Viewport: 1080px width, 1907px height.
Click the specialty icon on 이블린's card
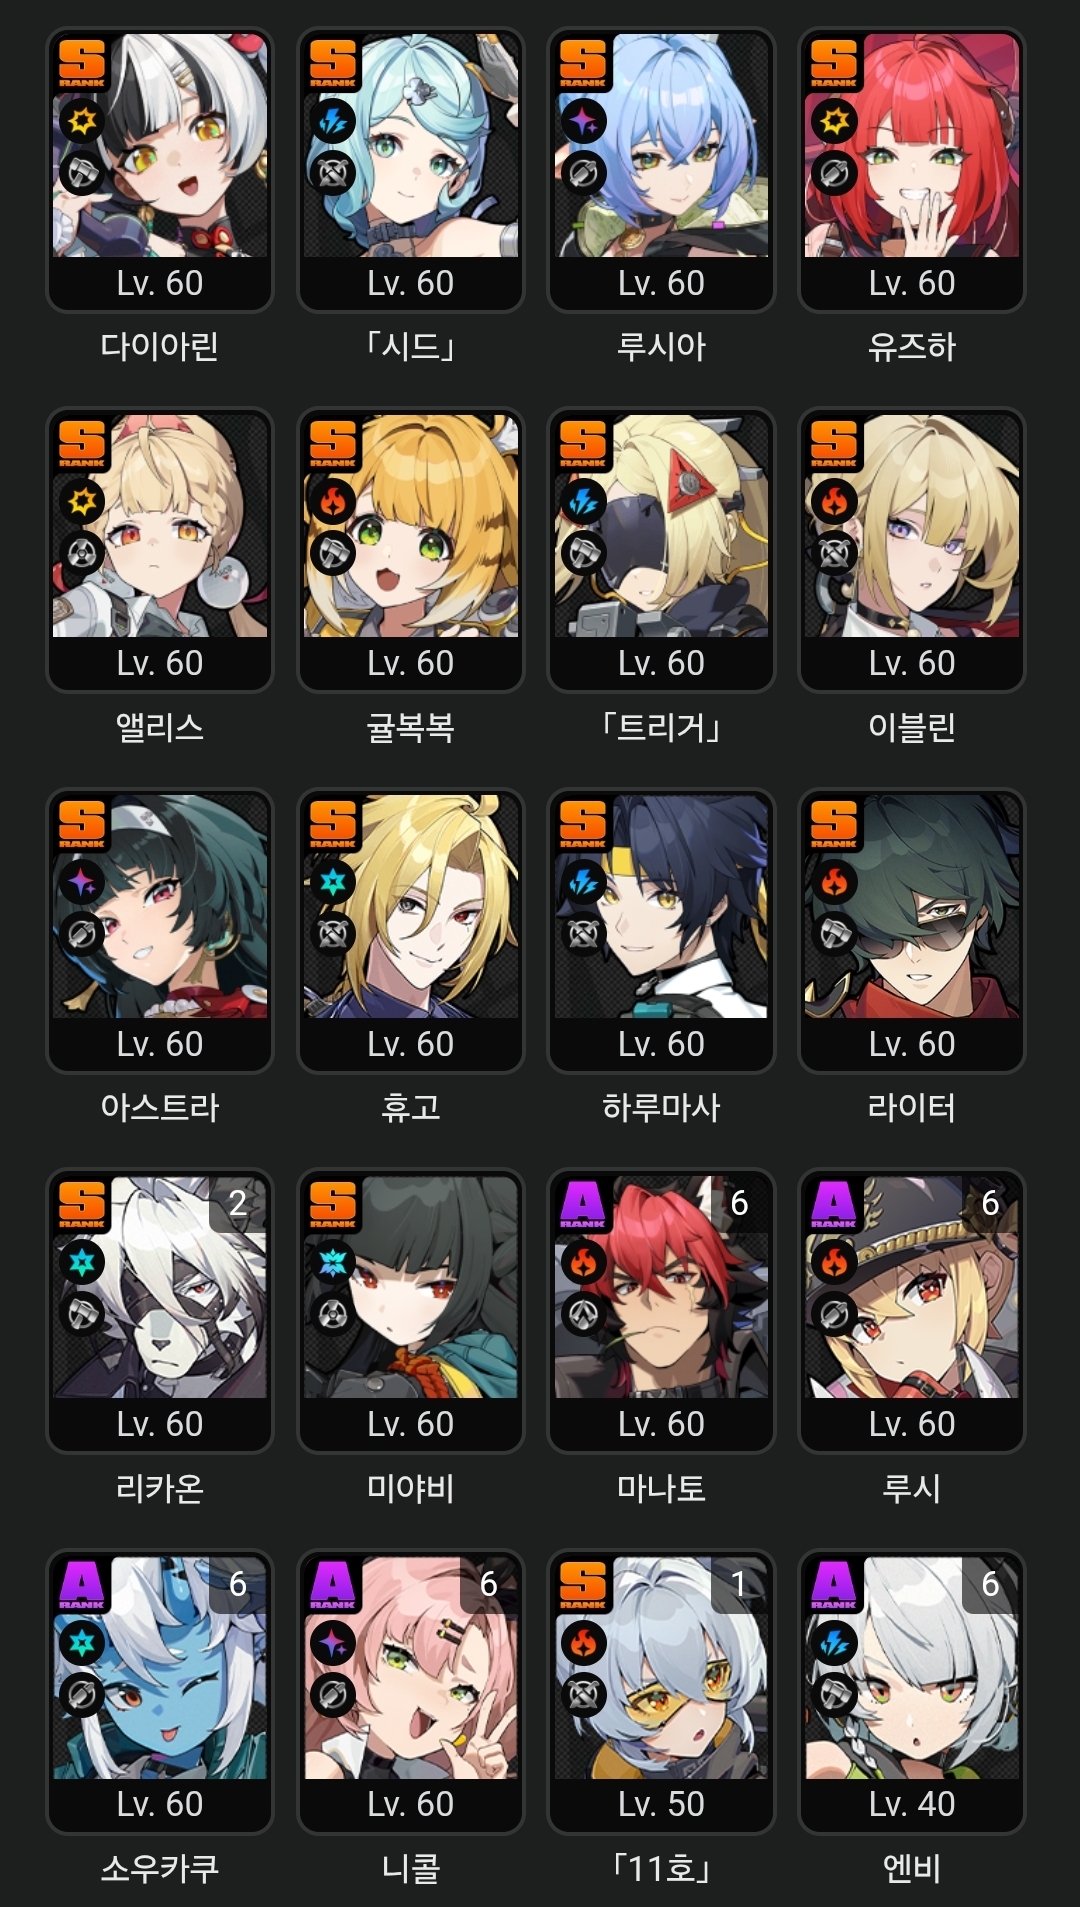click(834, 553)
